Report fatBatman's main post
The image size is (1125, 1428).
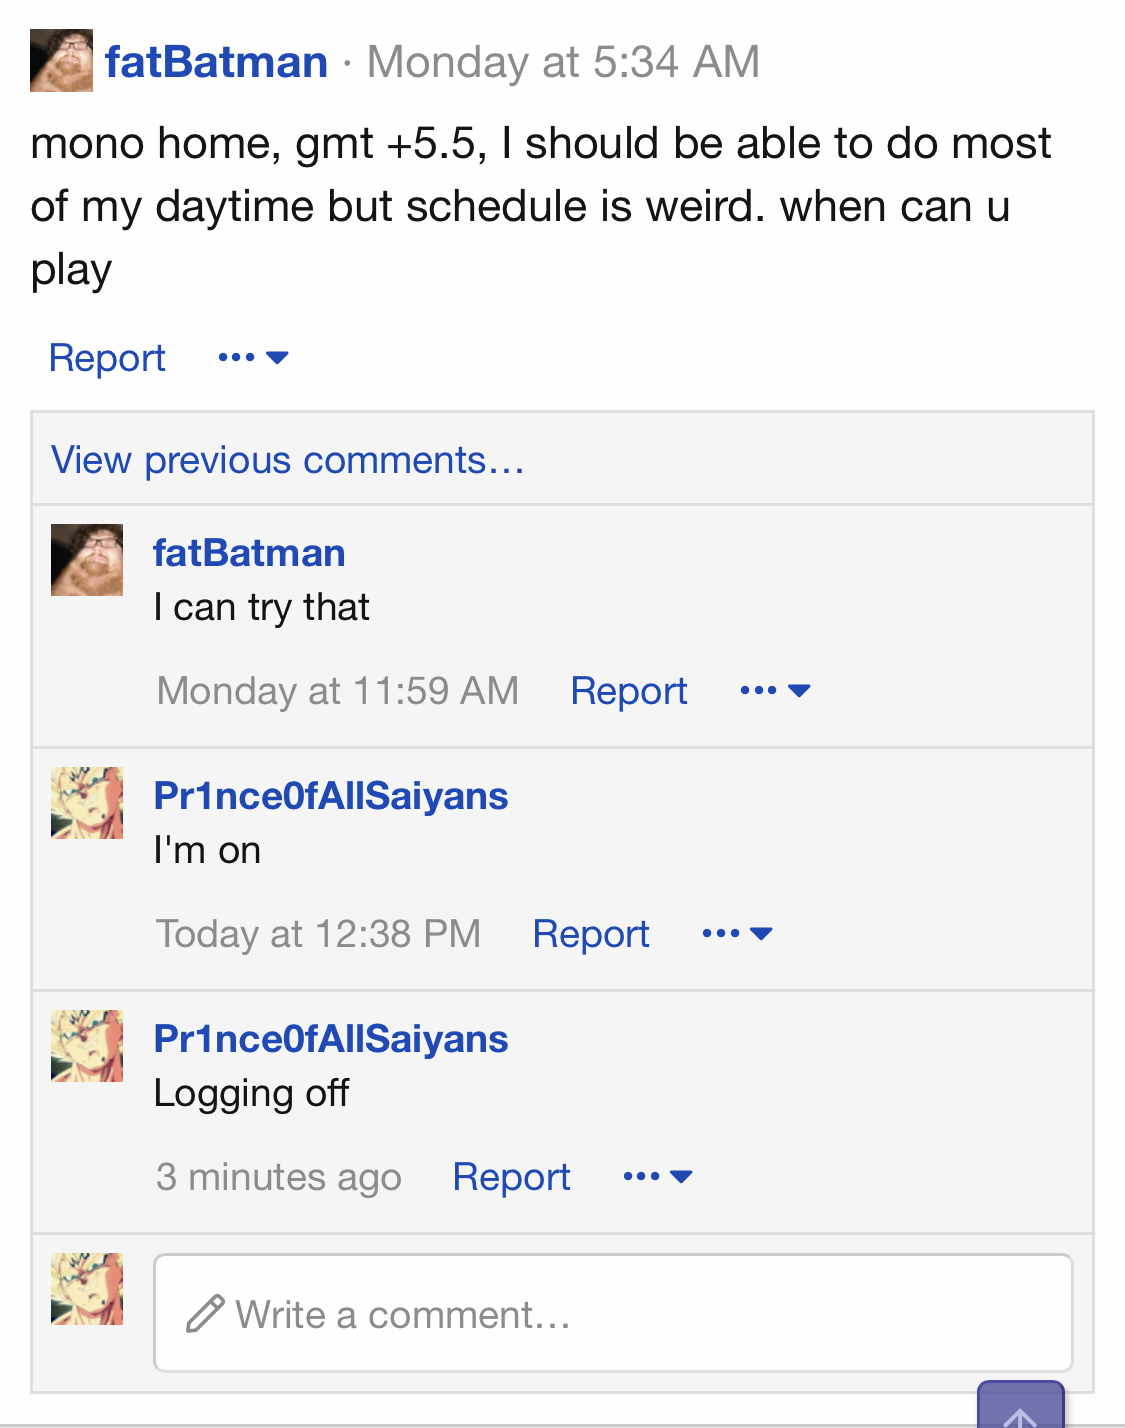pyautogui.click(x=107, y=358)
